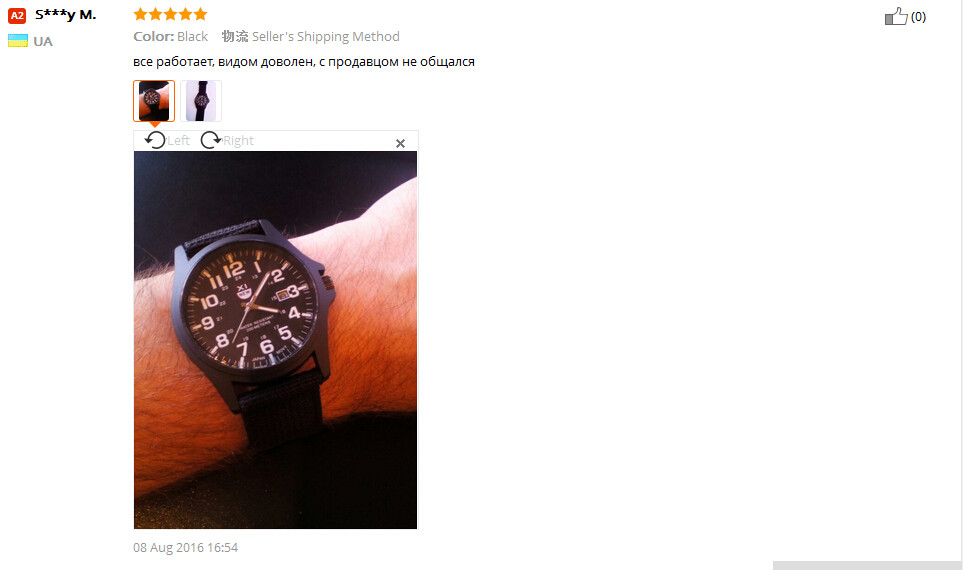
Task: Click the review date 08 Aug 2016
Action: point(185,547)
